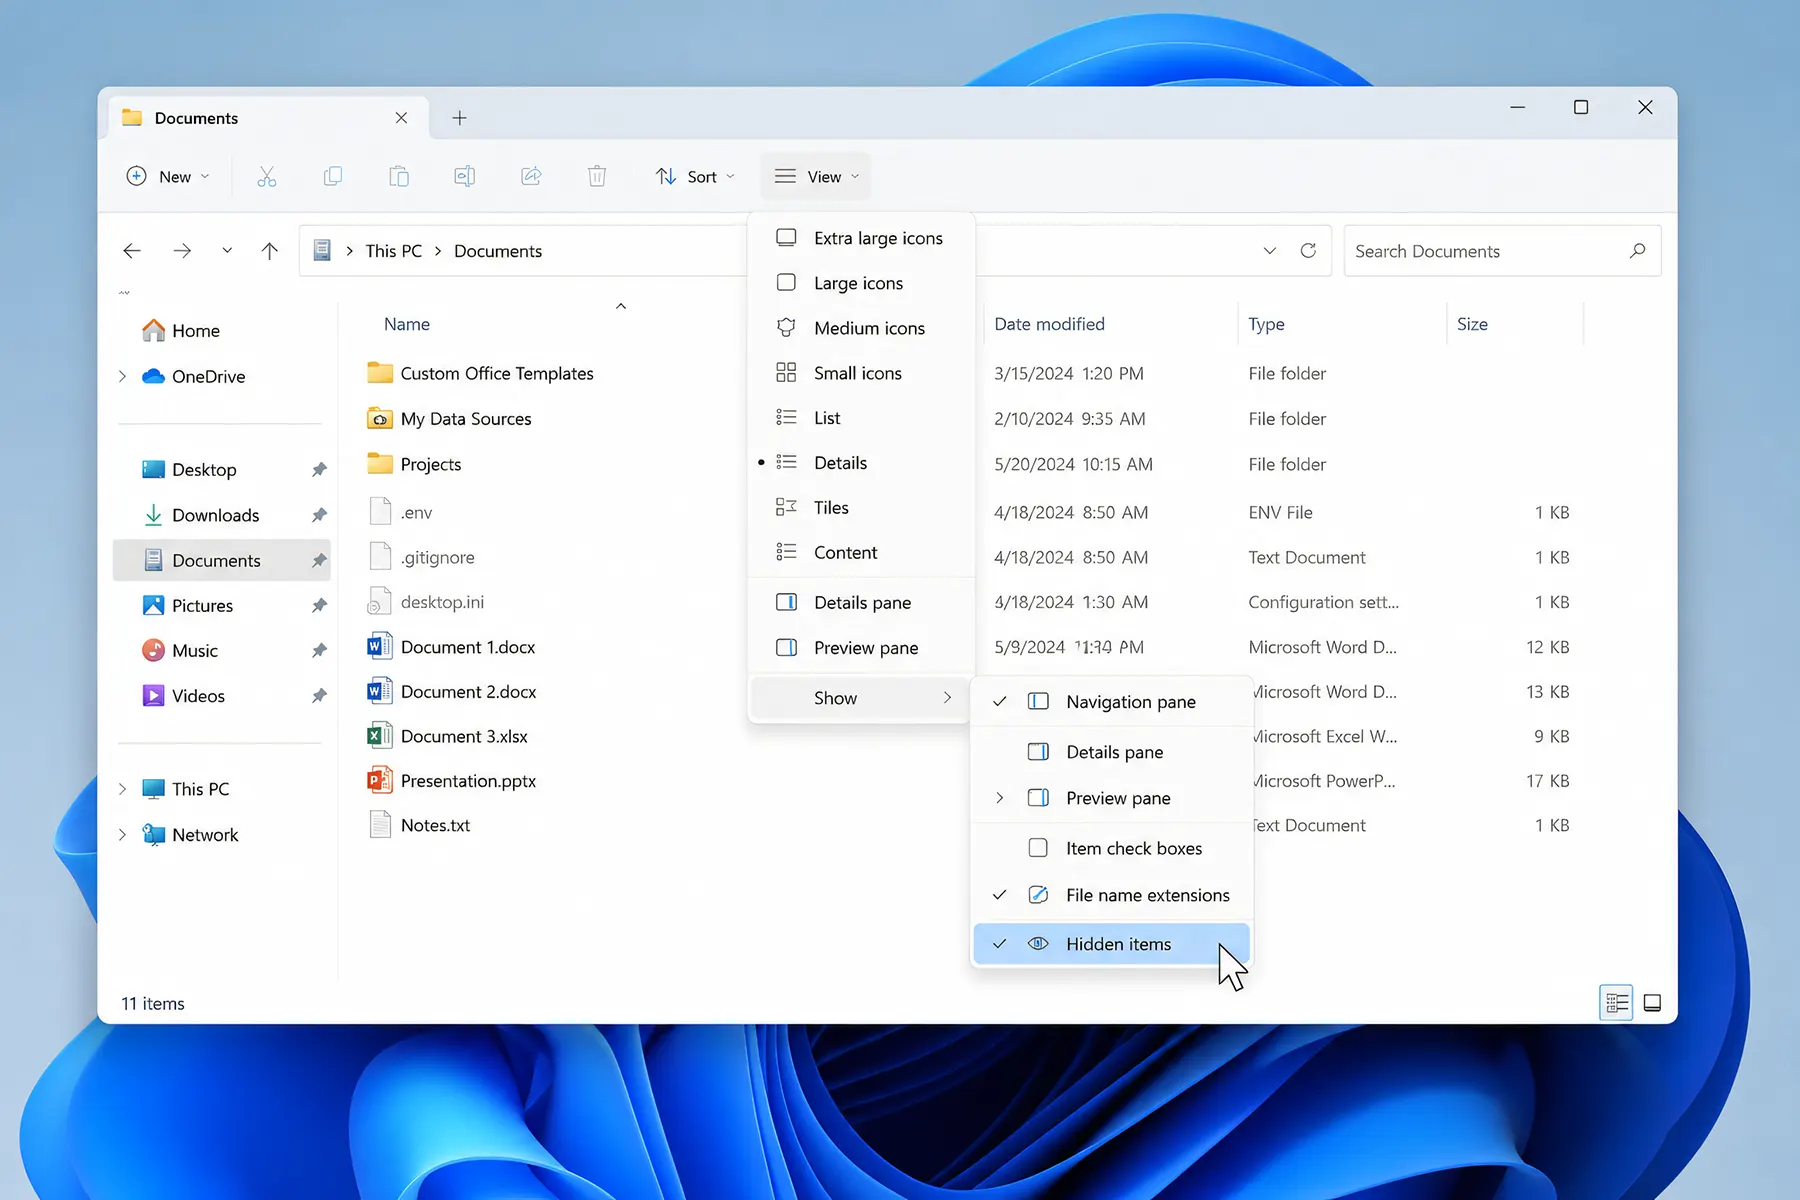
Task: Choose Large icons view
Action: tap(861, 283)
